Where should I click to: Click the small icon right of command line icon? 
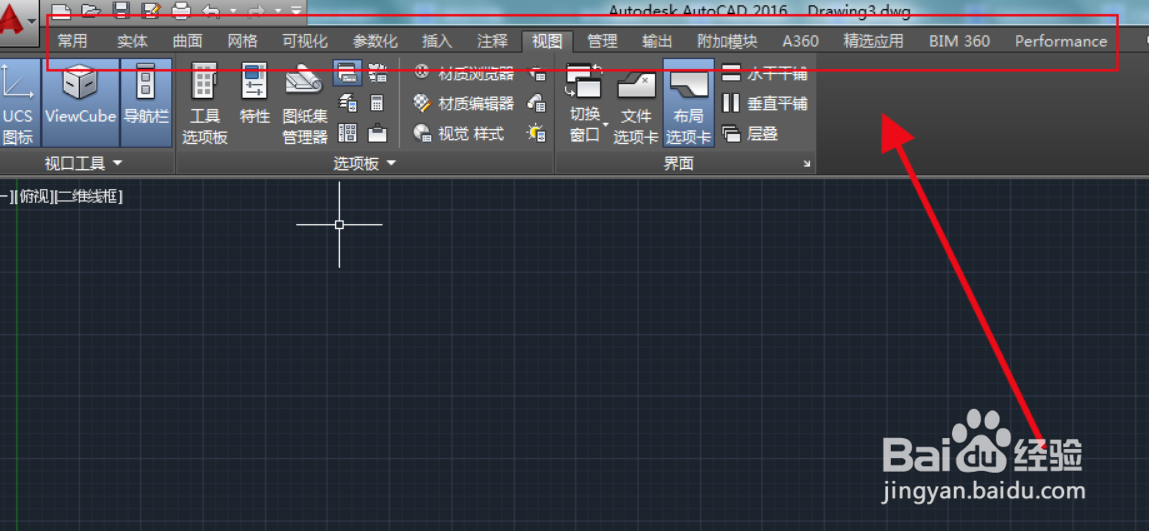click(377, 73)
